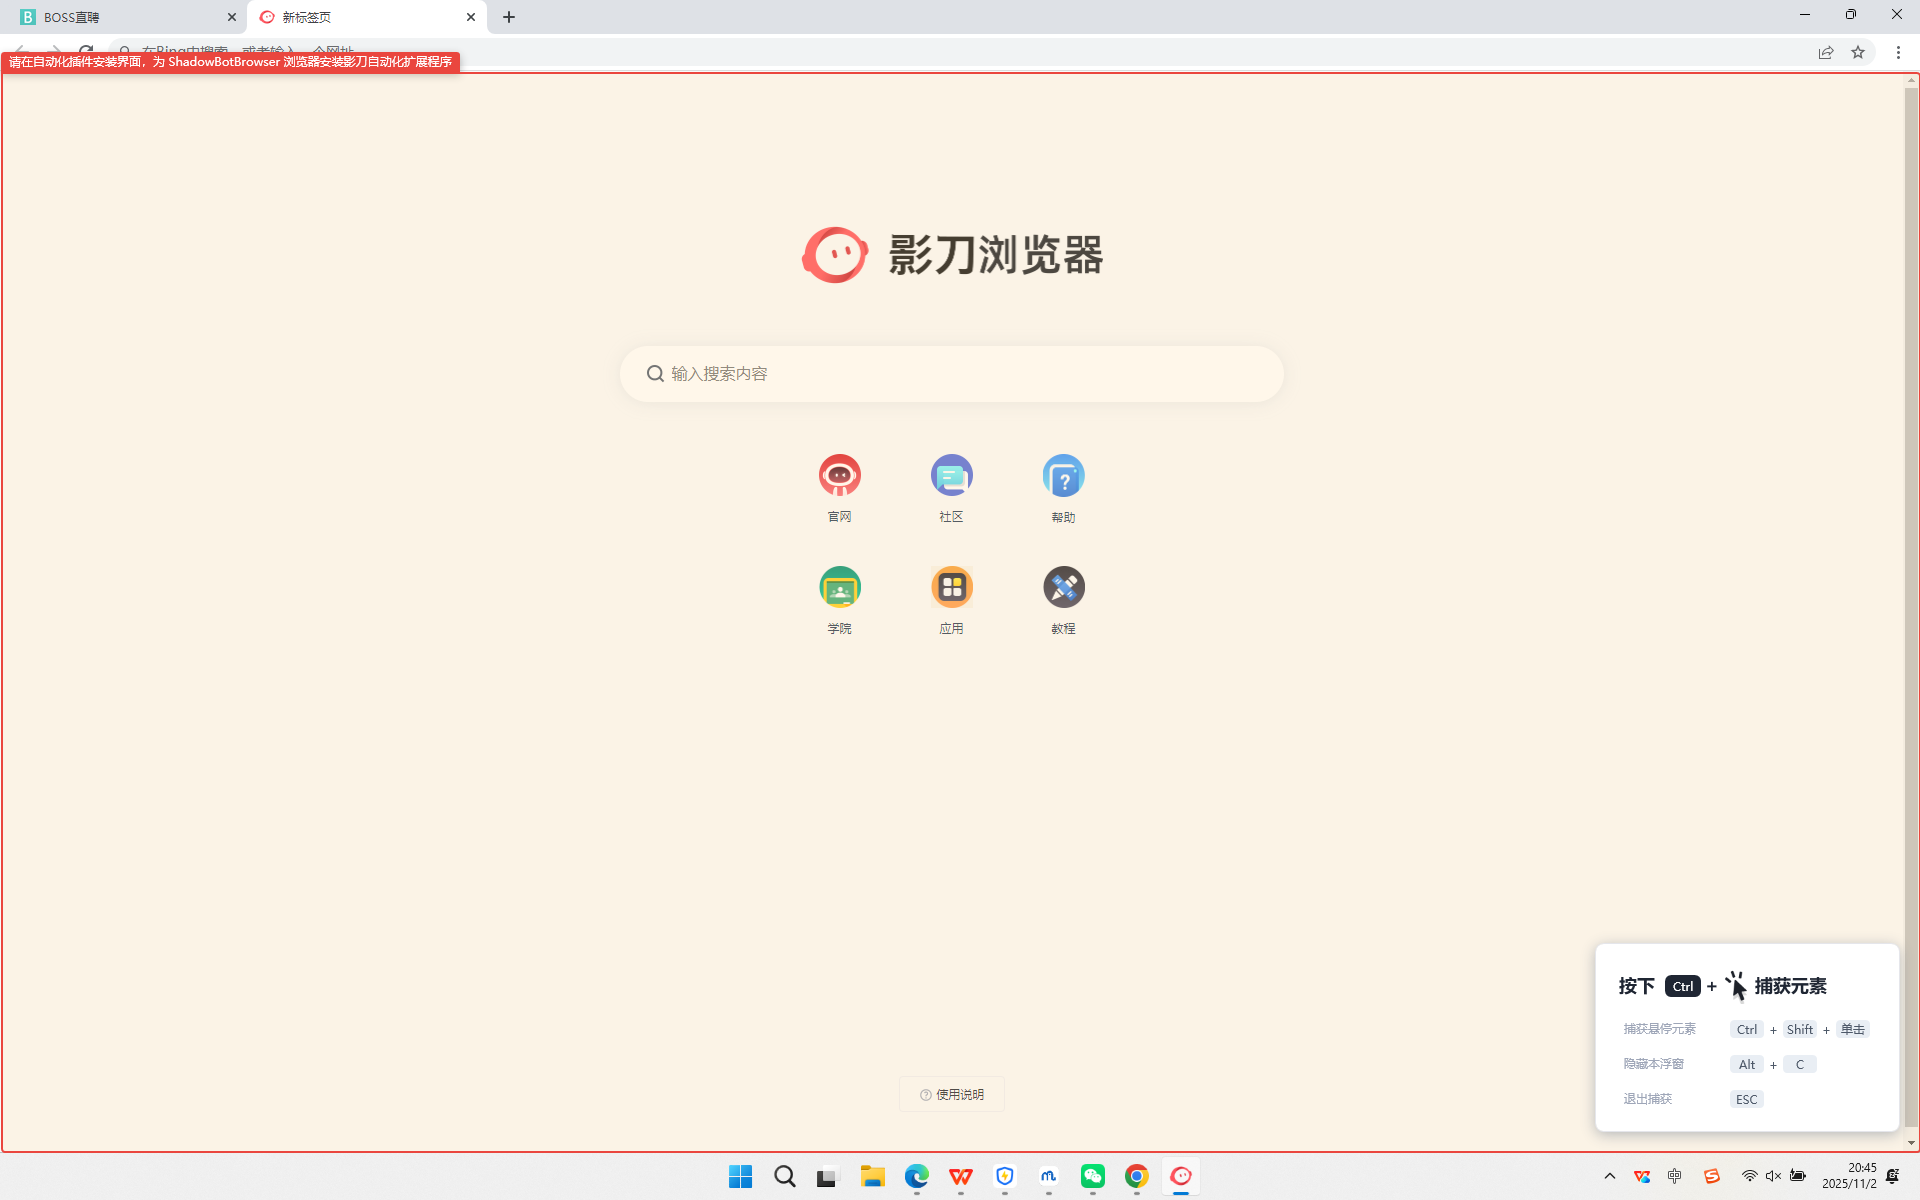This screenshot has height=1200, width=1920.
Task: Open Microsoft Edge from the taskbar
Action: (917, 1177)
